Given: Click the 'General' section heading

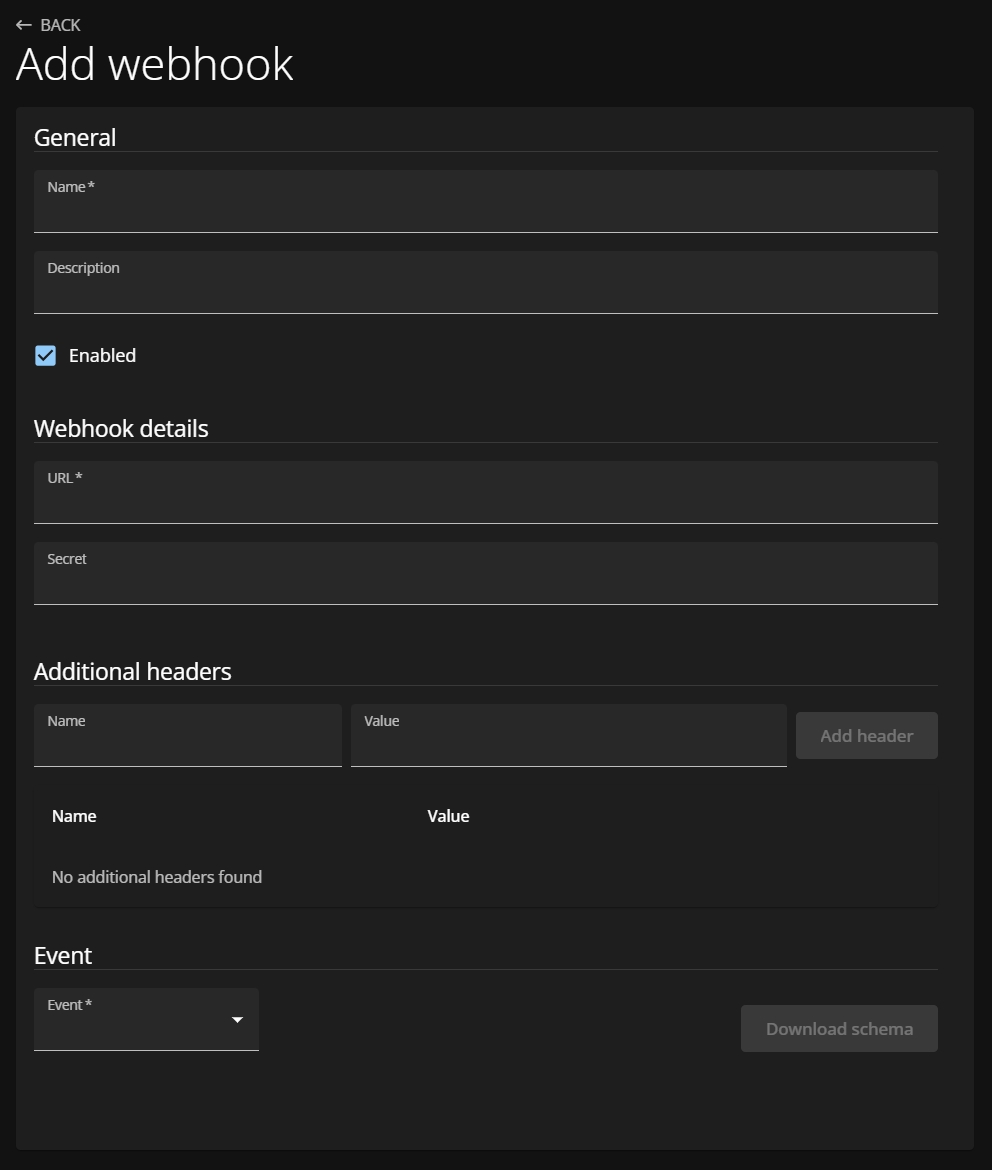Looking at the screenshot, I should 75,137.
